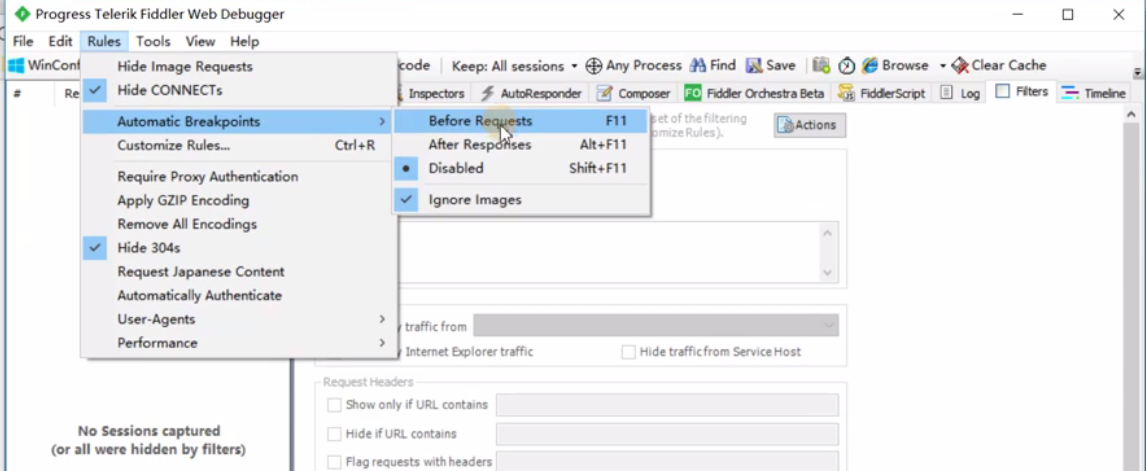The height and width of the screenshot is (471, 1146).
Task: Click the Any Process crosshair icon
Action: point(593,66)
